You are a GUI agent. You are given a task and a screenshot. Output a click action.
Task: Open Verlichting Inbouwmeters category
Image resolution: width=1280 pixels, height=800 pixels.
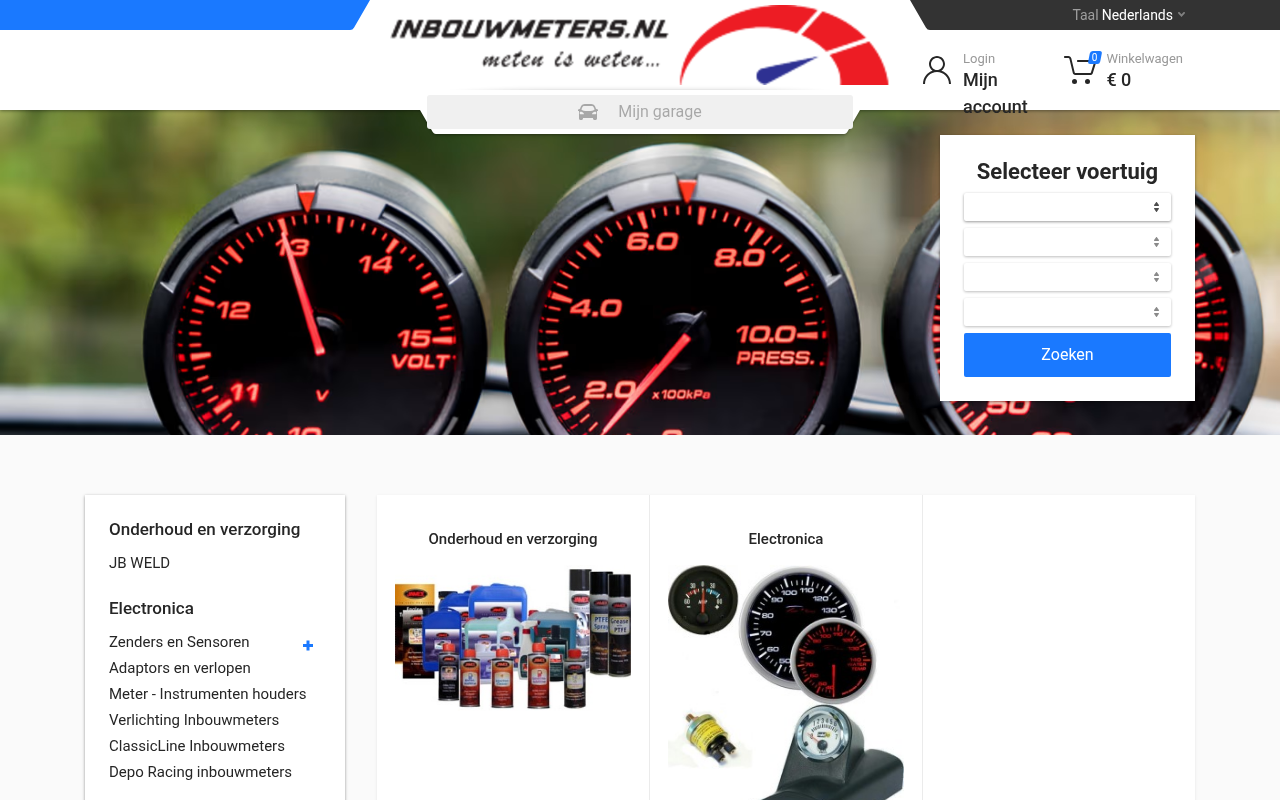[x=194, y=720]
